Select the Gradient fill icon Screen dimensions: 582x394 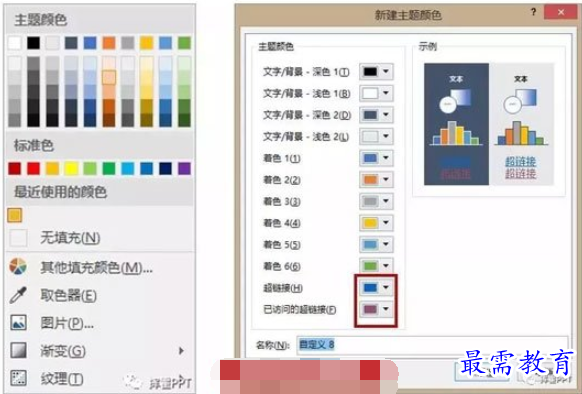tap(18, 350)
